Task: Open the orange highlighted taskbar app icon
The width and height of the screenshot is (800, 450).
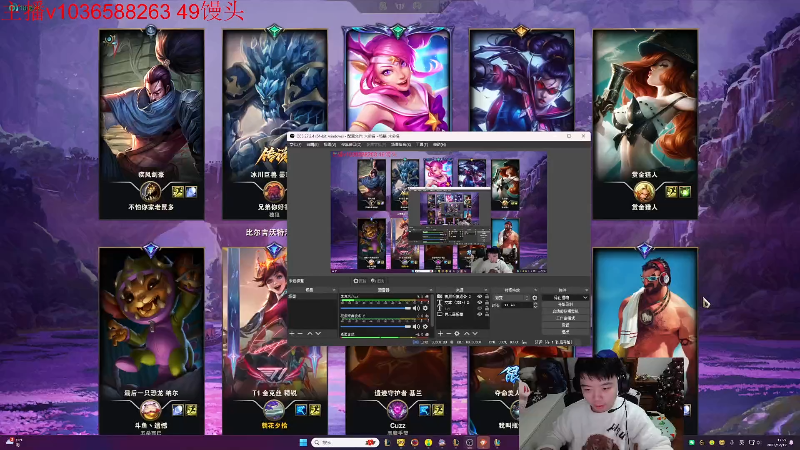Action: 483,442
